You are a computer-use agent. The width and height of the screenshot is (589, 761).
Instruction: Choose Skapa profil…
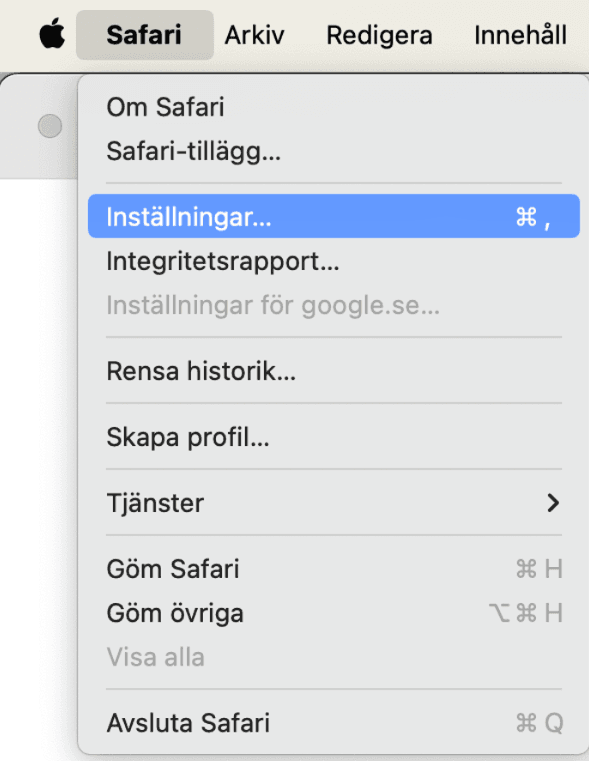(x=334, y=437)
